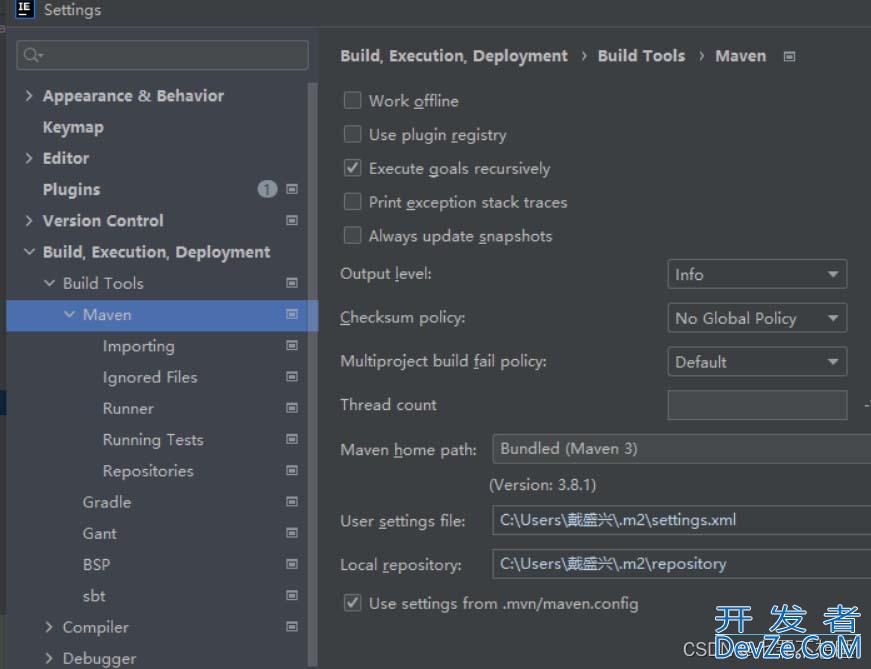Viewport: 871px width, 669px height.
Task: Click the Maven version text (Version: 3.8.1)
Action: click(x=543, y=485)
